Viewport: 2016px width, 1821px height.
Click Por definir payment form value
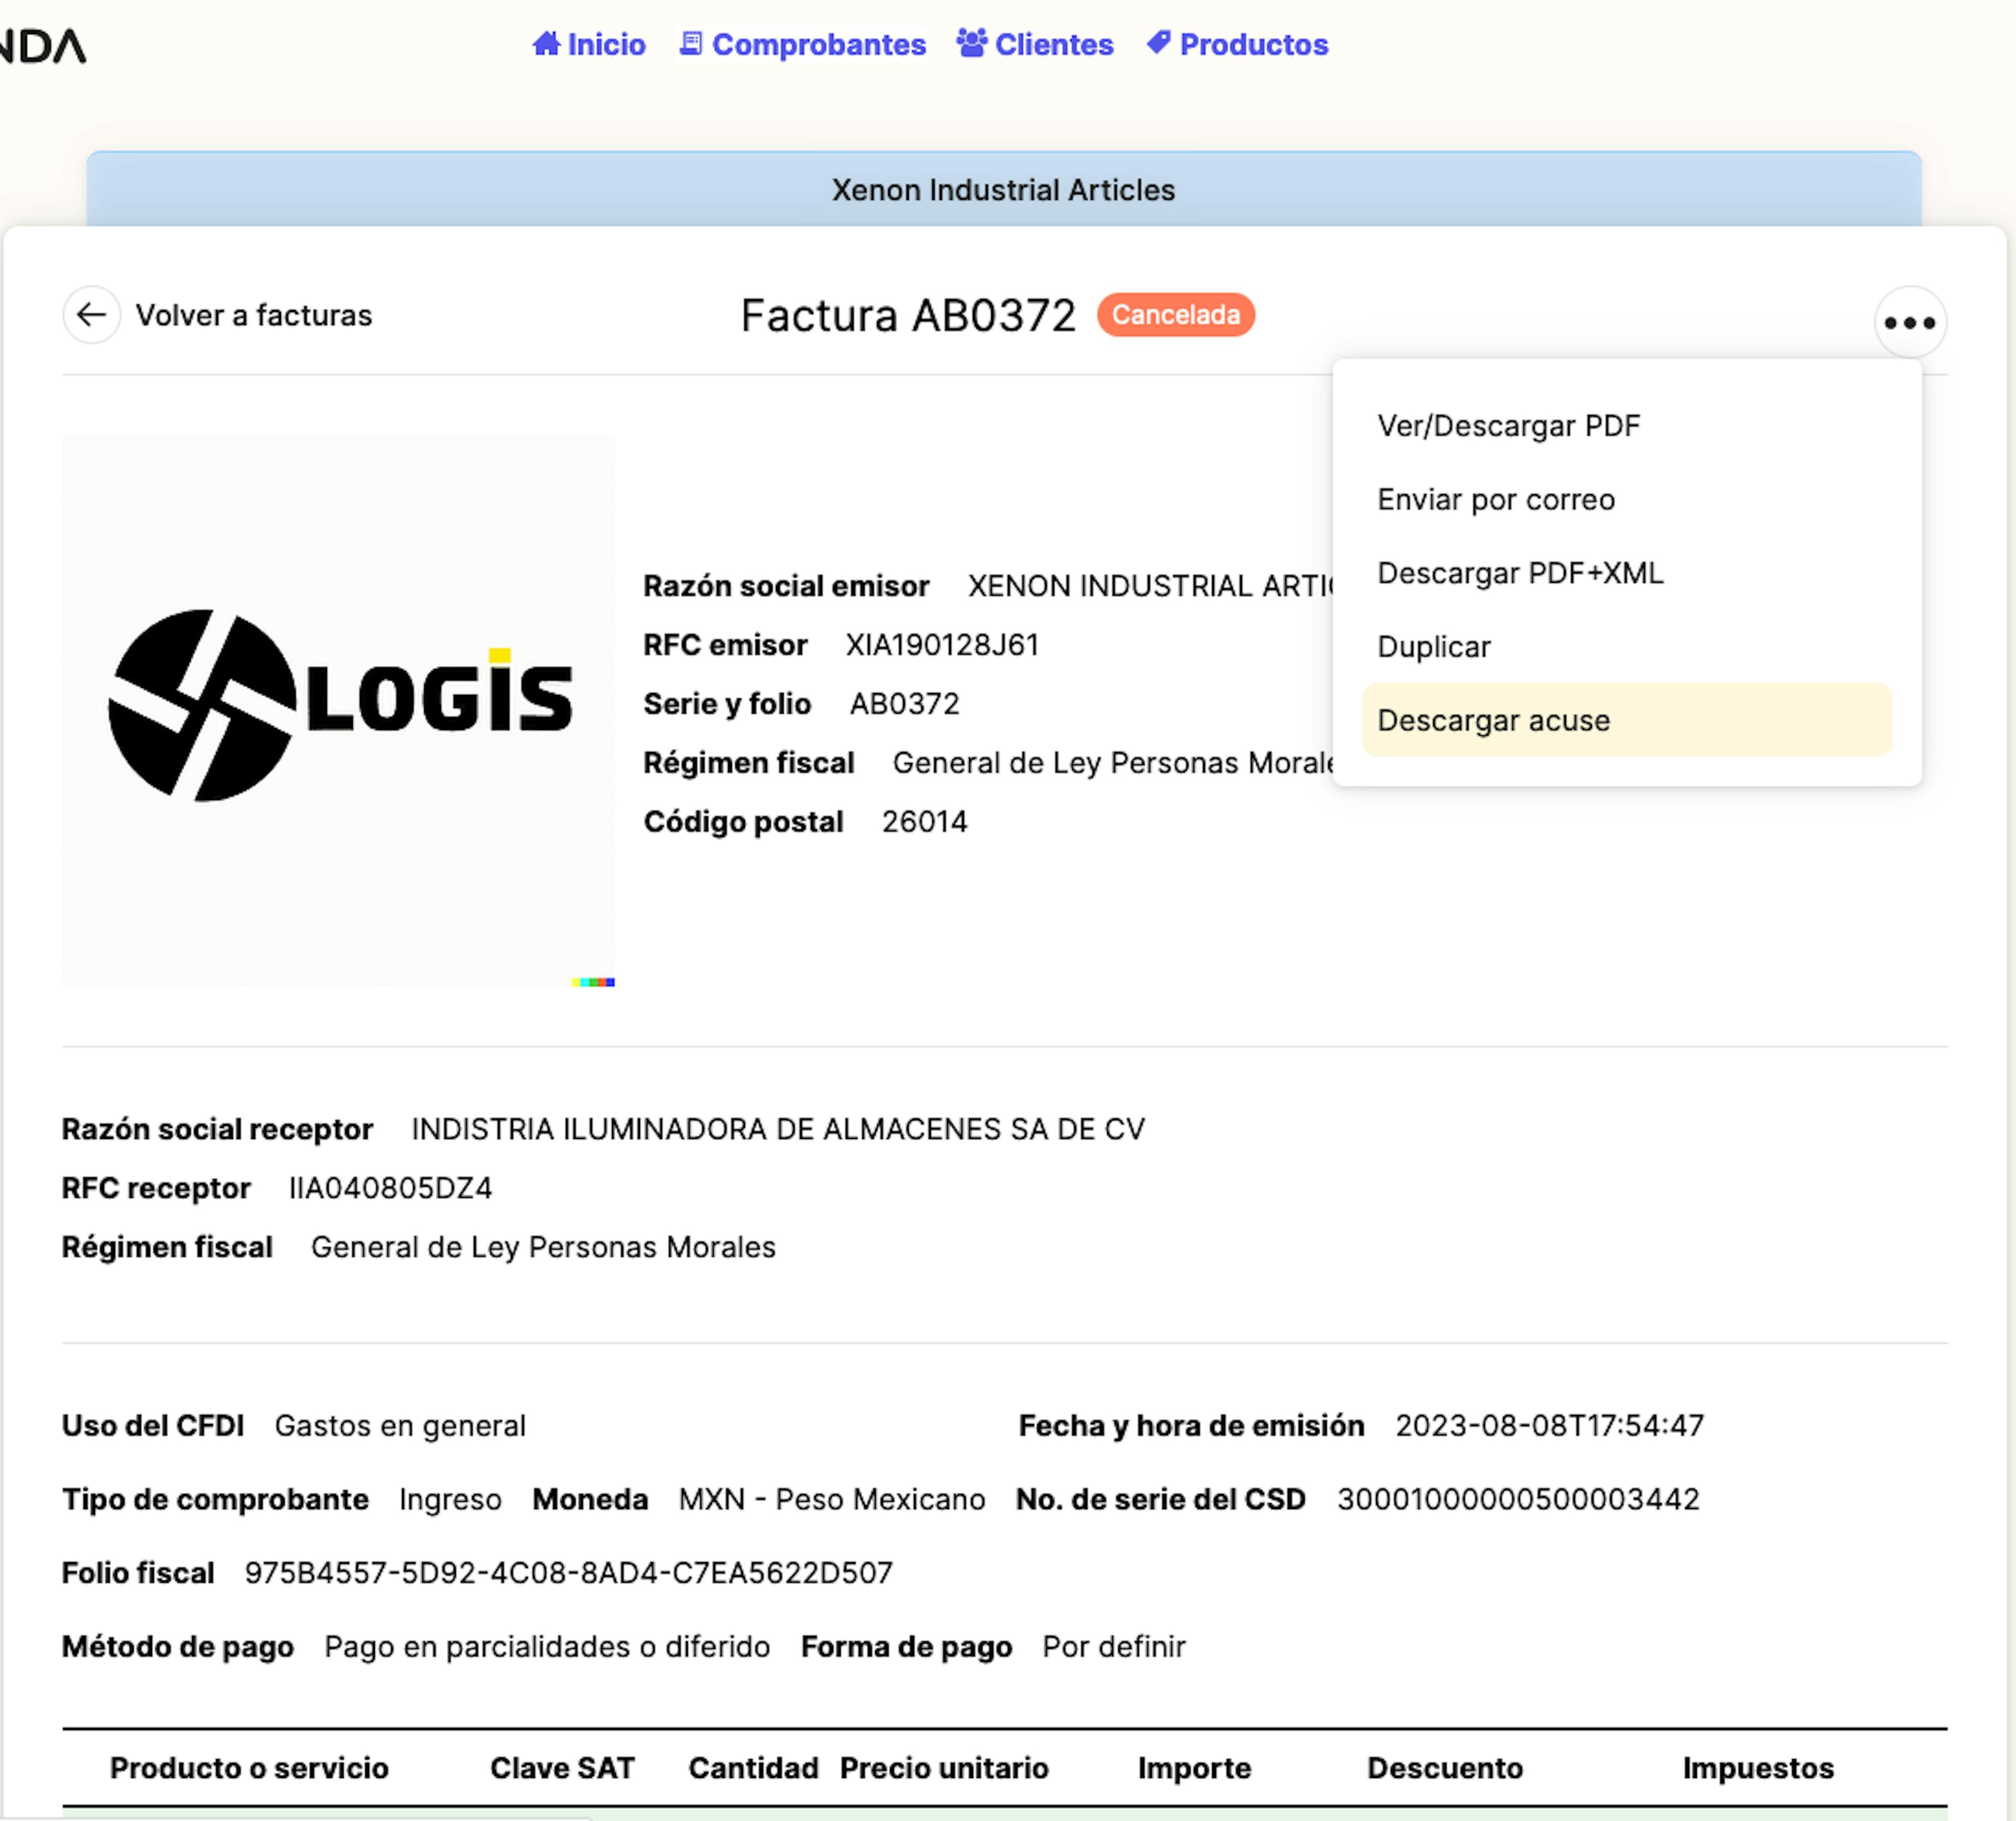point(1114,1647)
